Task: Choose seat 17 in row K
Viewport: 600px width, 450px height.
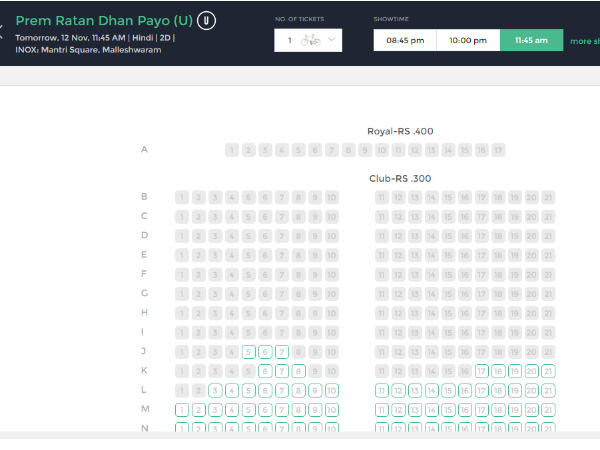Action: pyautogui.click(x=481, y=371)
